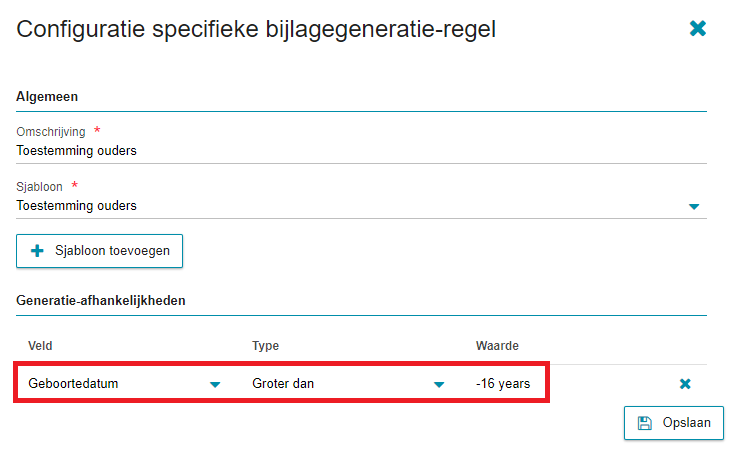Click the Type column header

[266, 346]
